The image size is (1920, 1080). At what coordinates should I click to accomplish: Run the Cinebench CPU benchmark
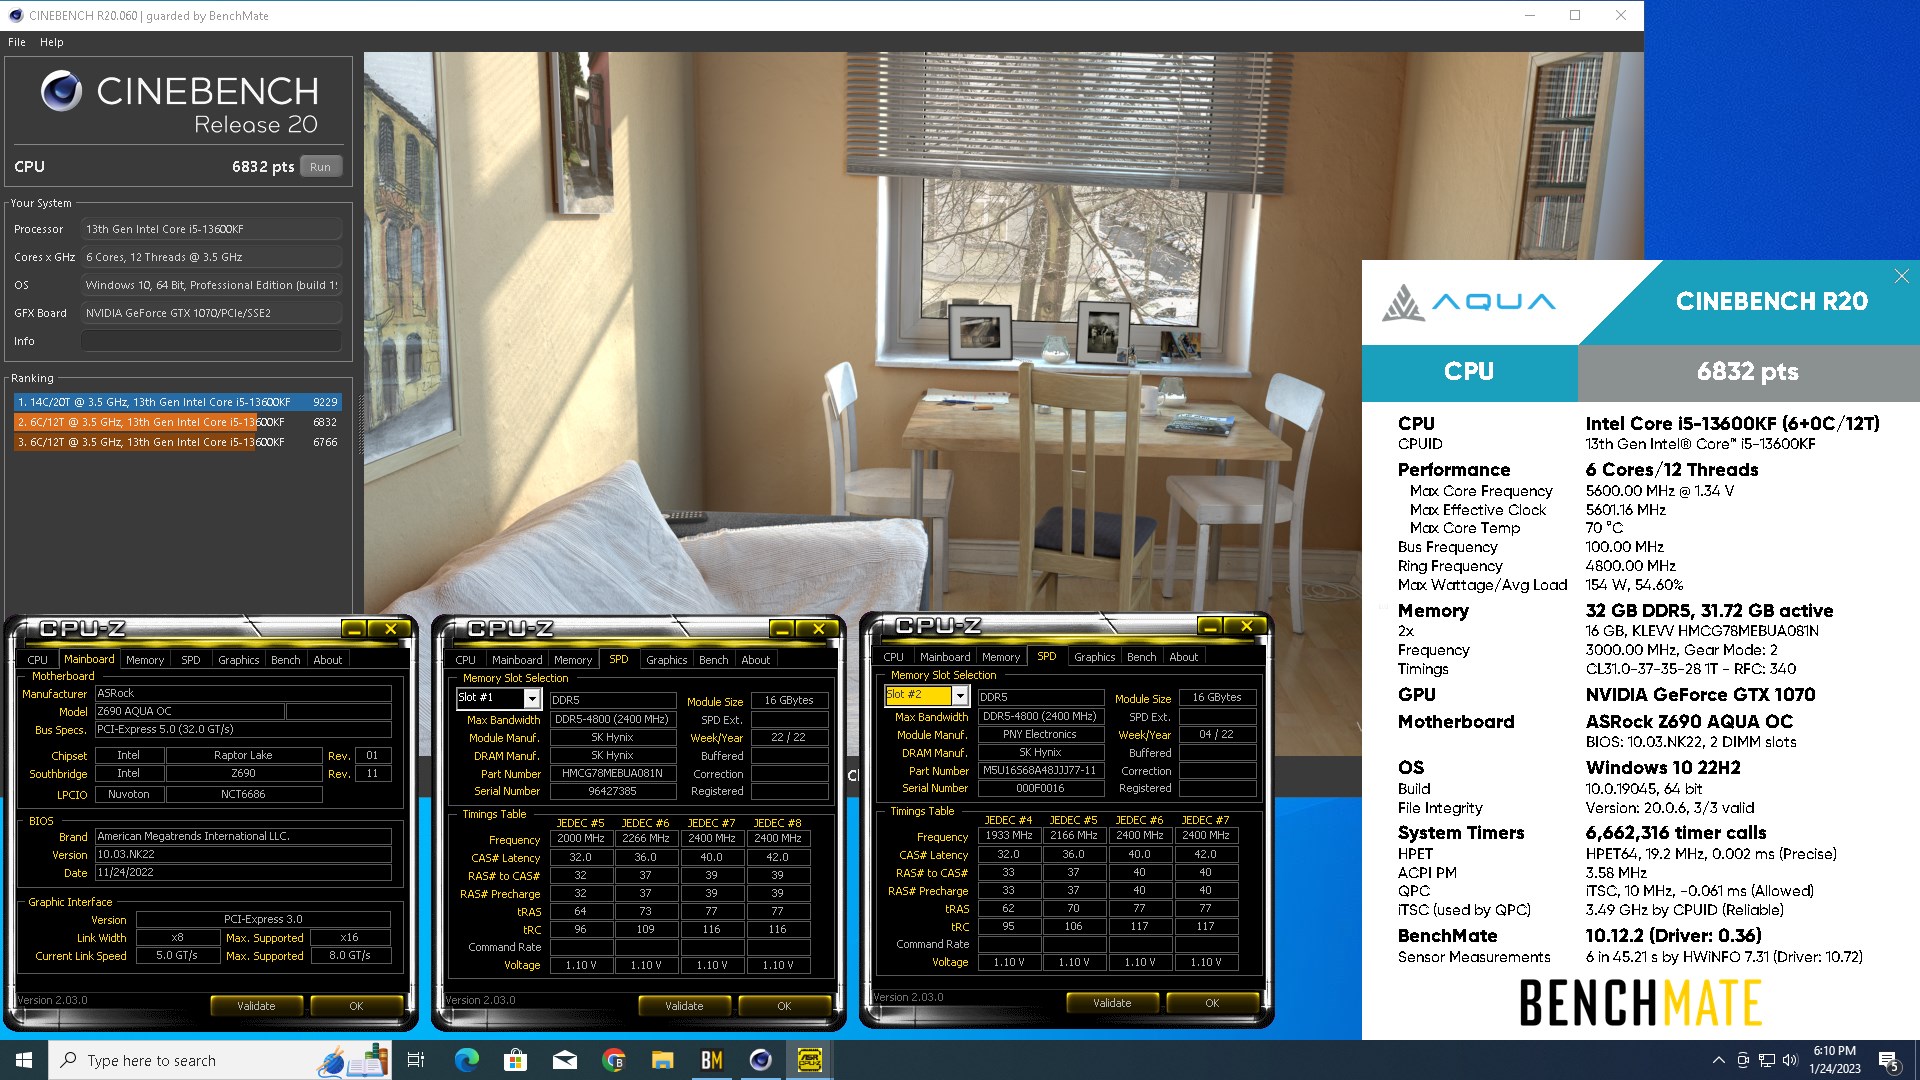[x=320, y=167]
